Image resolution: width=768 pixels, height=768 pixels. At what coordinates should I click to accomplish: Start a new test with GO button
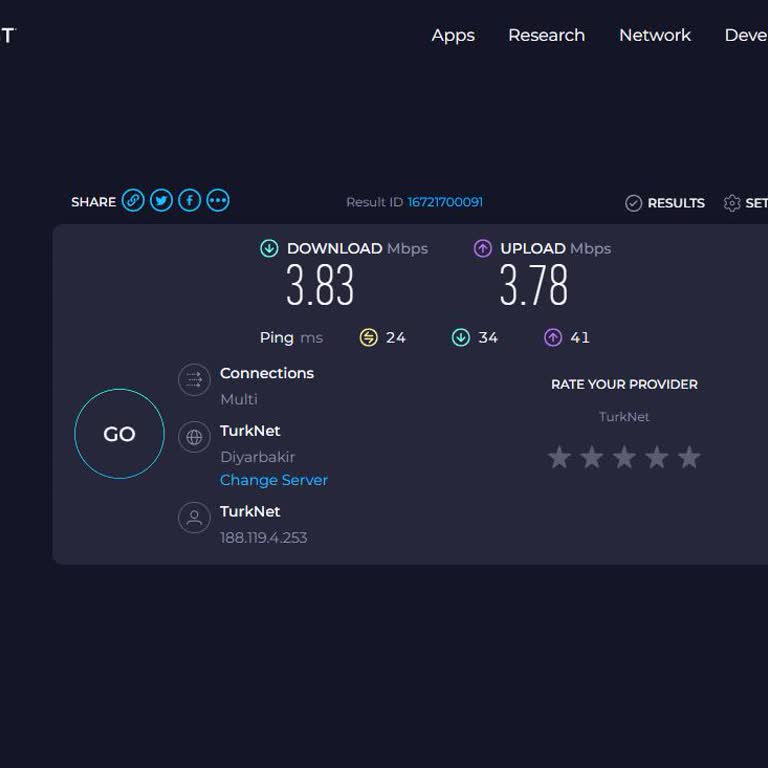(x=120, y=434)
